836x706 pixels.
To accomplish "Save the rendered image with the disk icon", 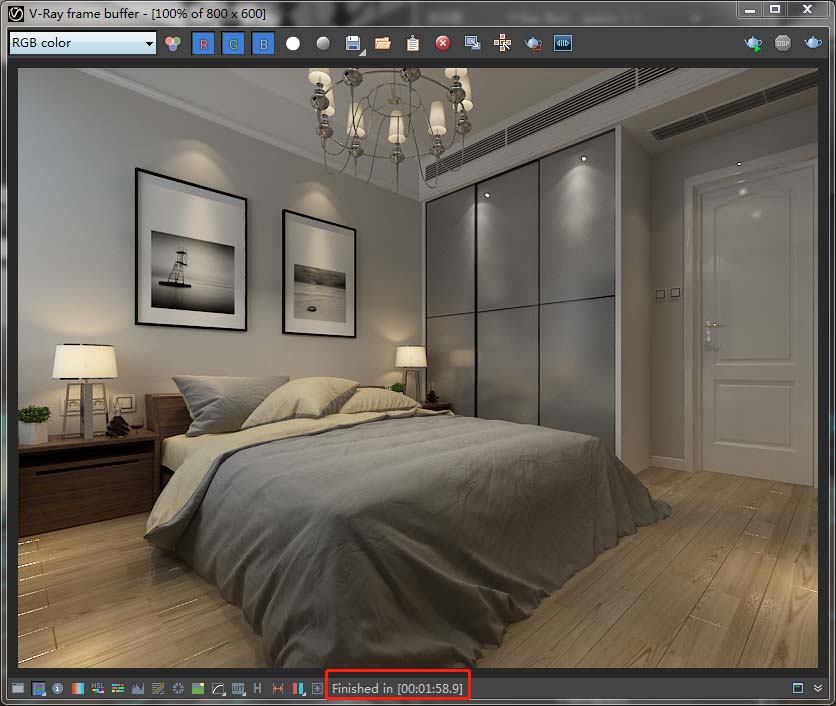I will click(x=353, y=44).
